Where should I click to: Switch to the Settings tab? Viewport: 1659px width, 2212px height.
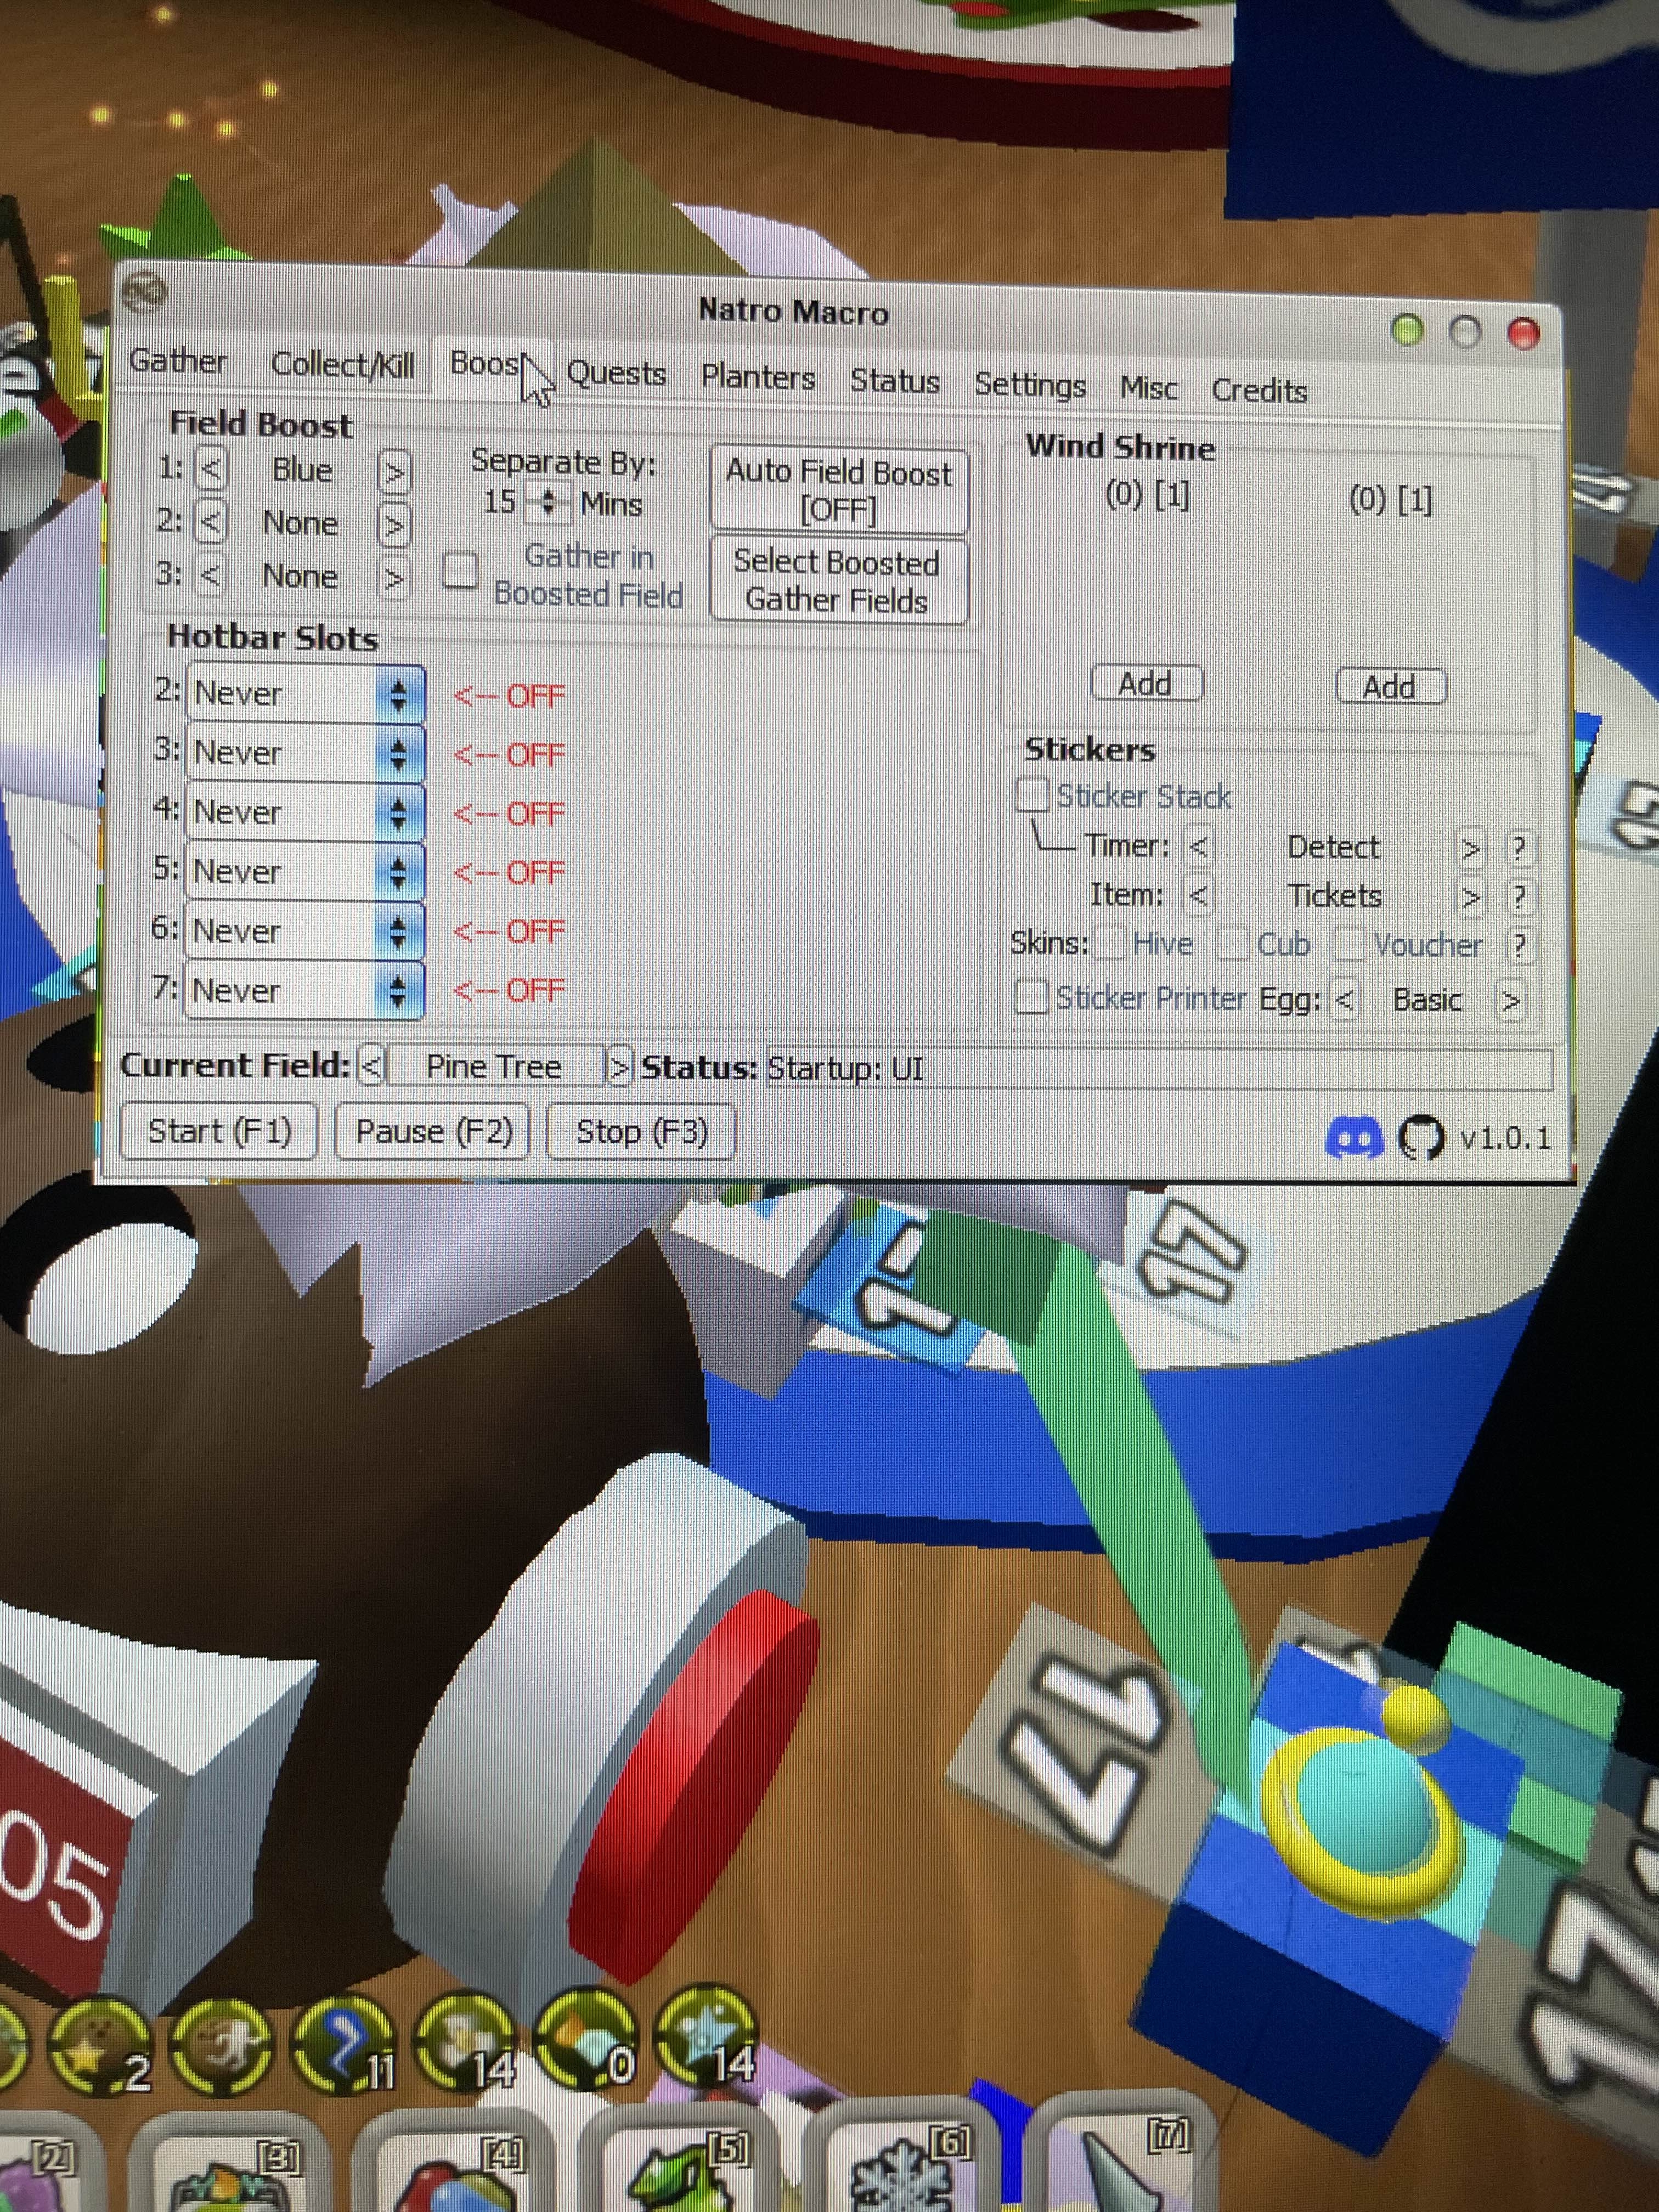(x=1029, y=384)
